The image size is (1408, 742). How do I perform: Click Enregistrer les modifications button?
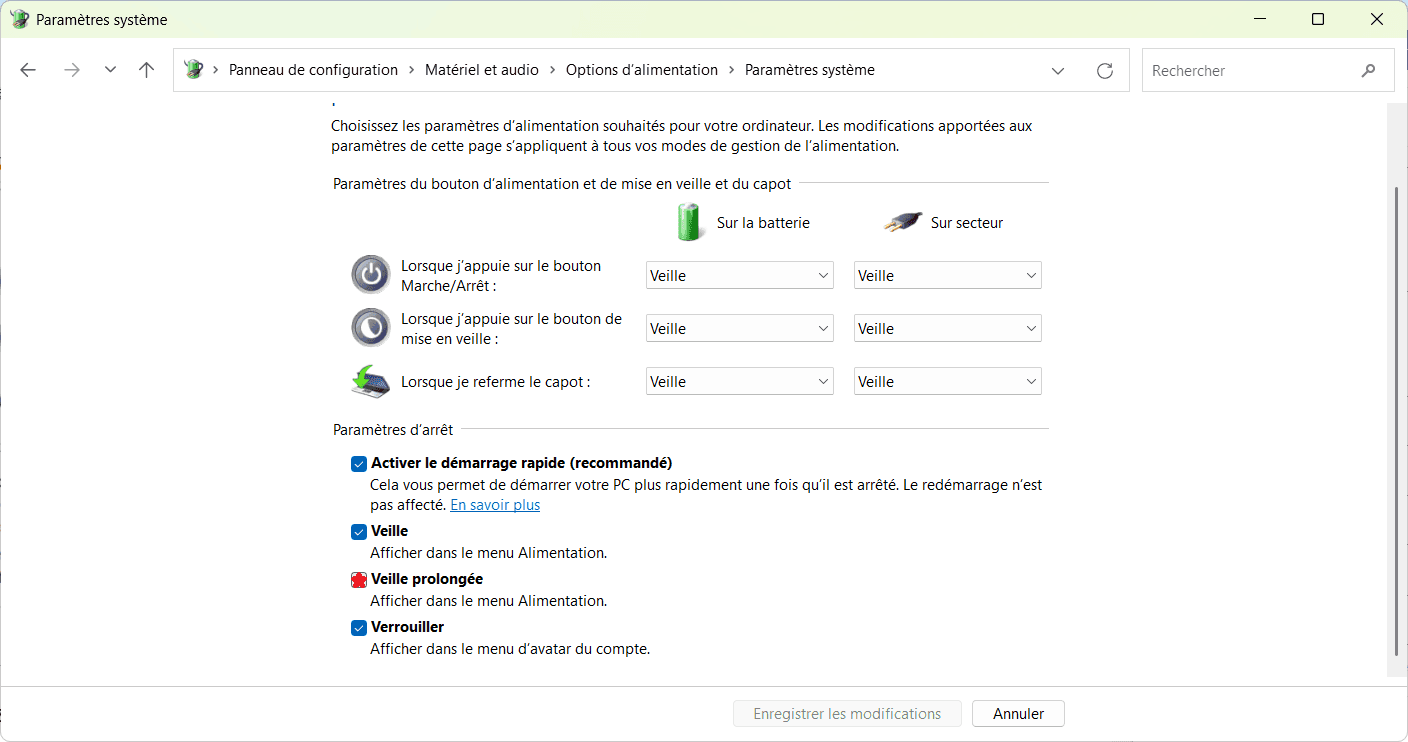coord(847,714)
